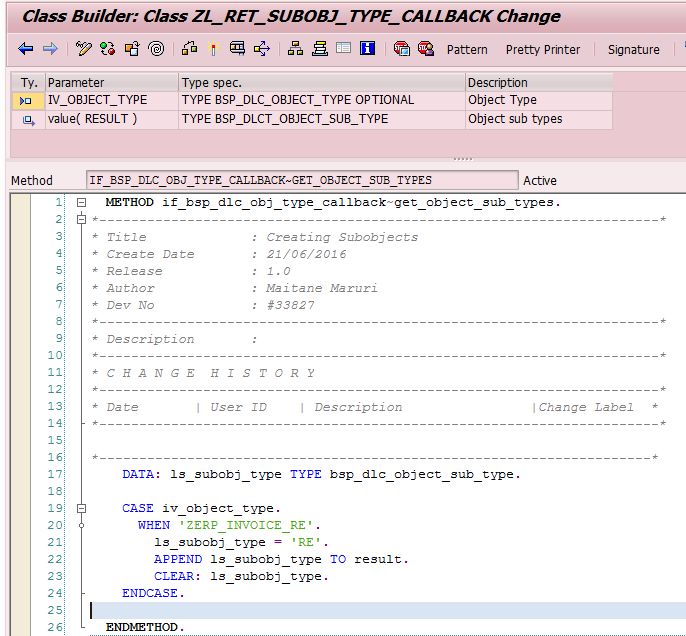Screen dimensions: 686x636
Task: Click the Other Object icon
Action: coord(132,49)
